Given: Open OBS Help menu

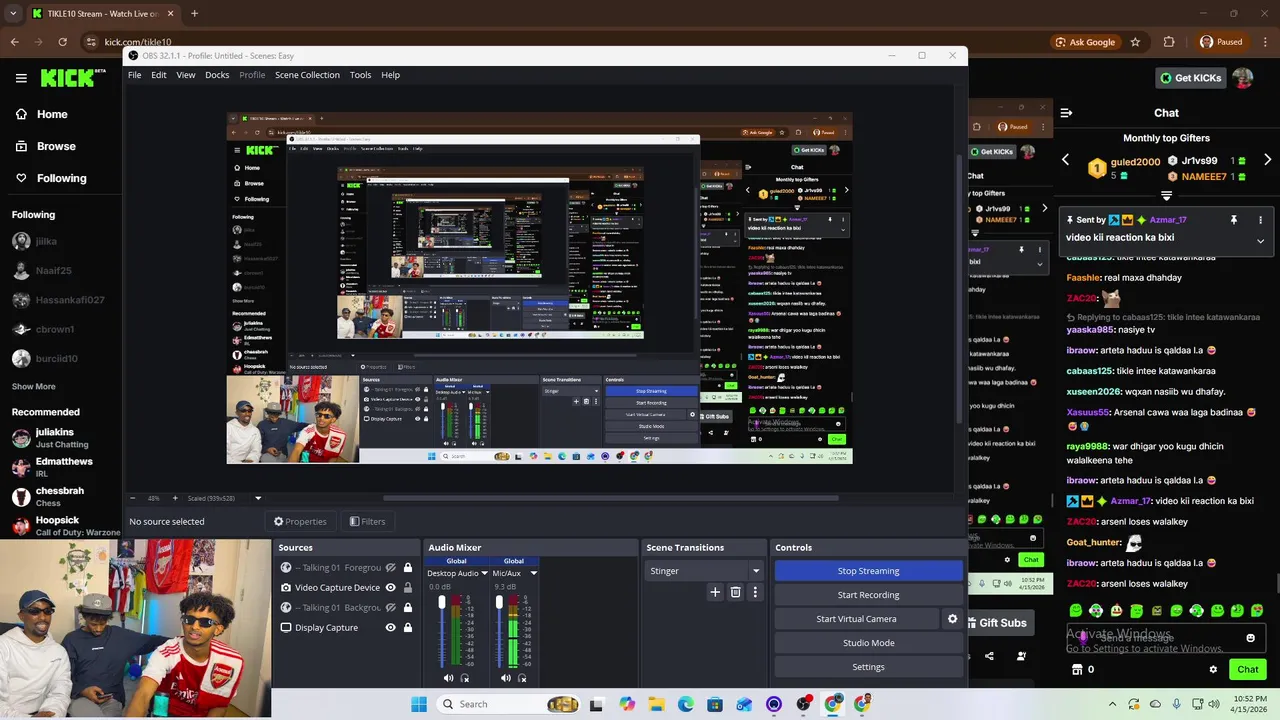Looking at the screenshot, I should (x=390, y=75).
